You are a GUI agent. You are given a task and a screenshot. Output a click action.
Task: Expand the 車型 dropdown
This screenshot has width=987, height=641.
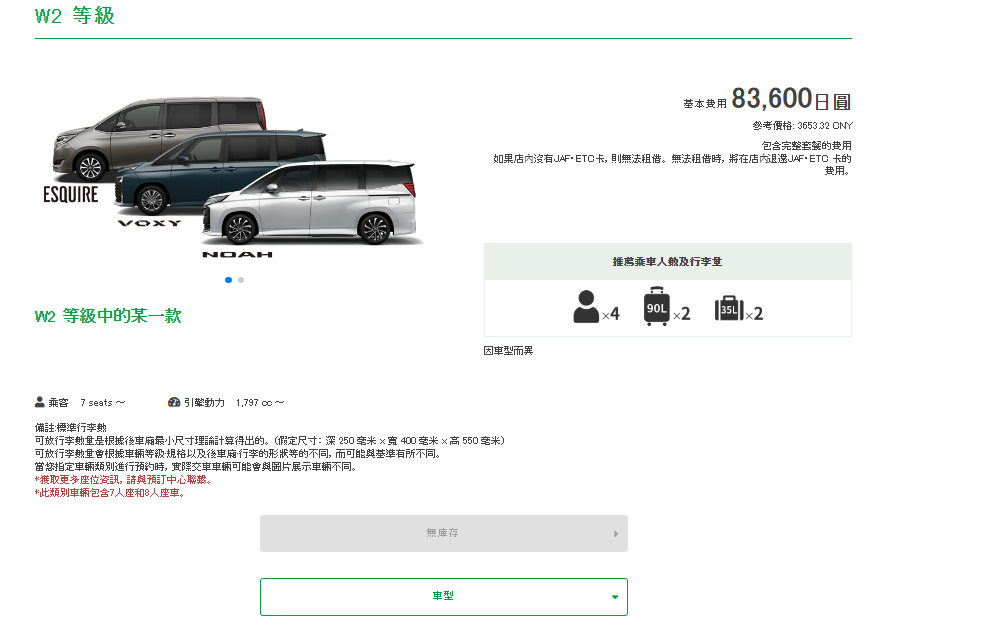tap(444, 596)
